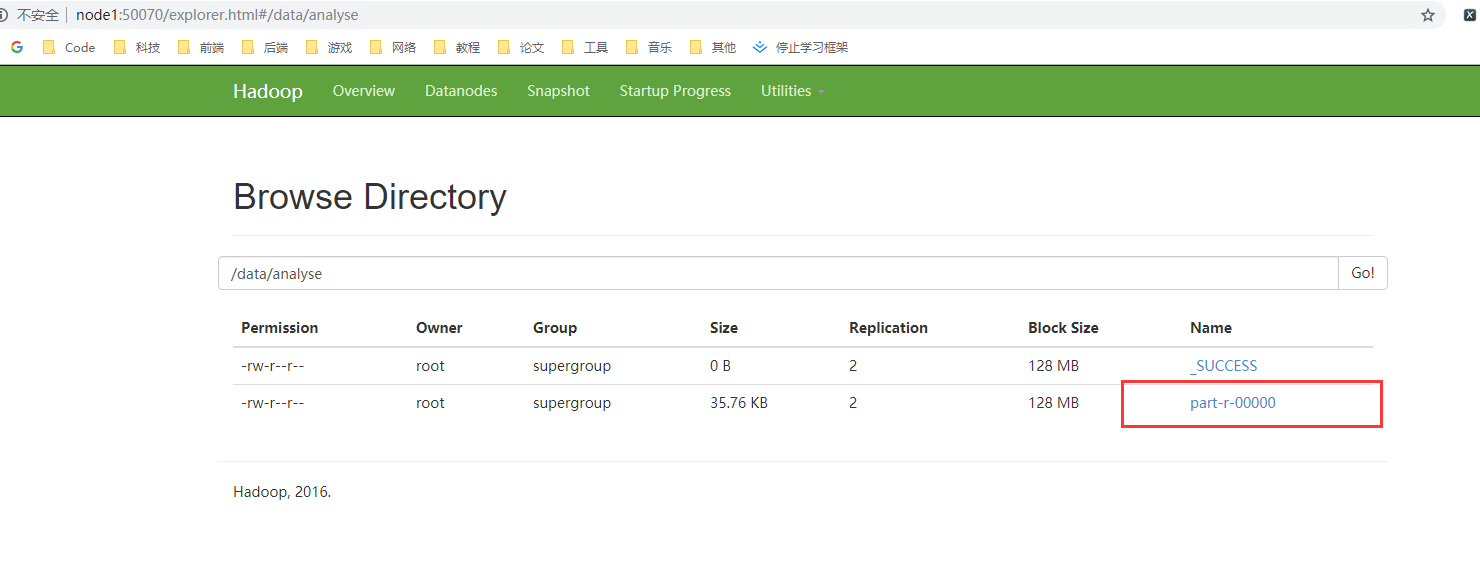Open the part-r-00000 file link
This screenshot has height=582, width=1480.
pos(1233,403)
